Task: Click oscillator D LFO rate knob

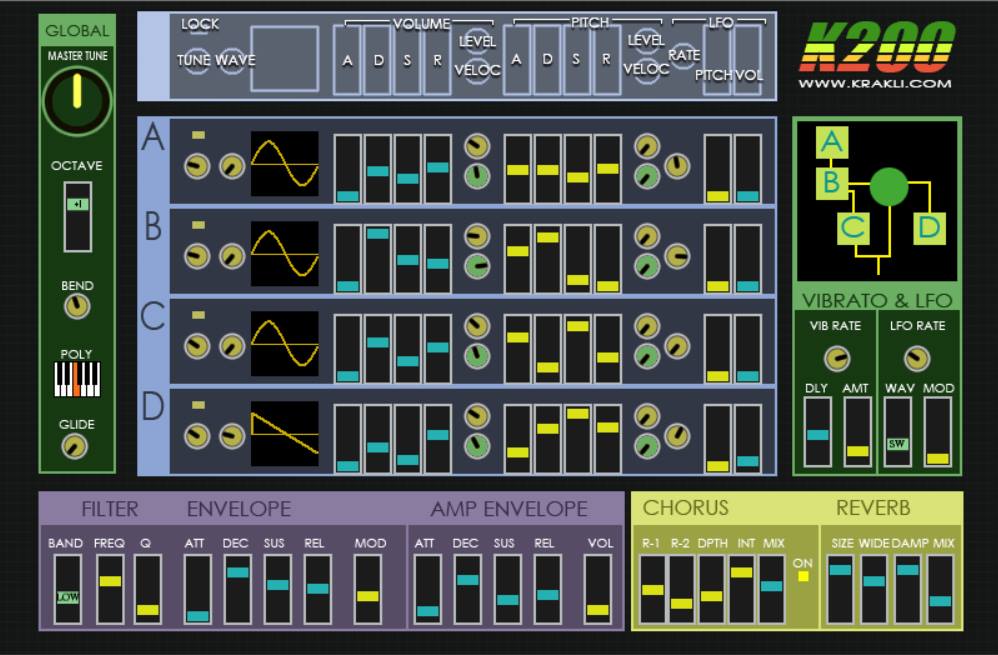Action: point(677,436)
